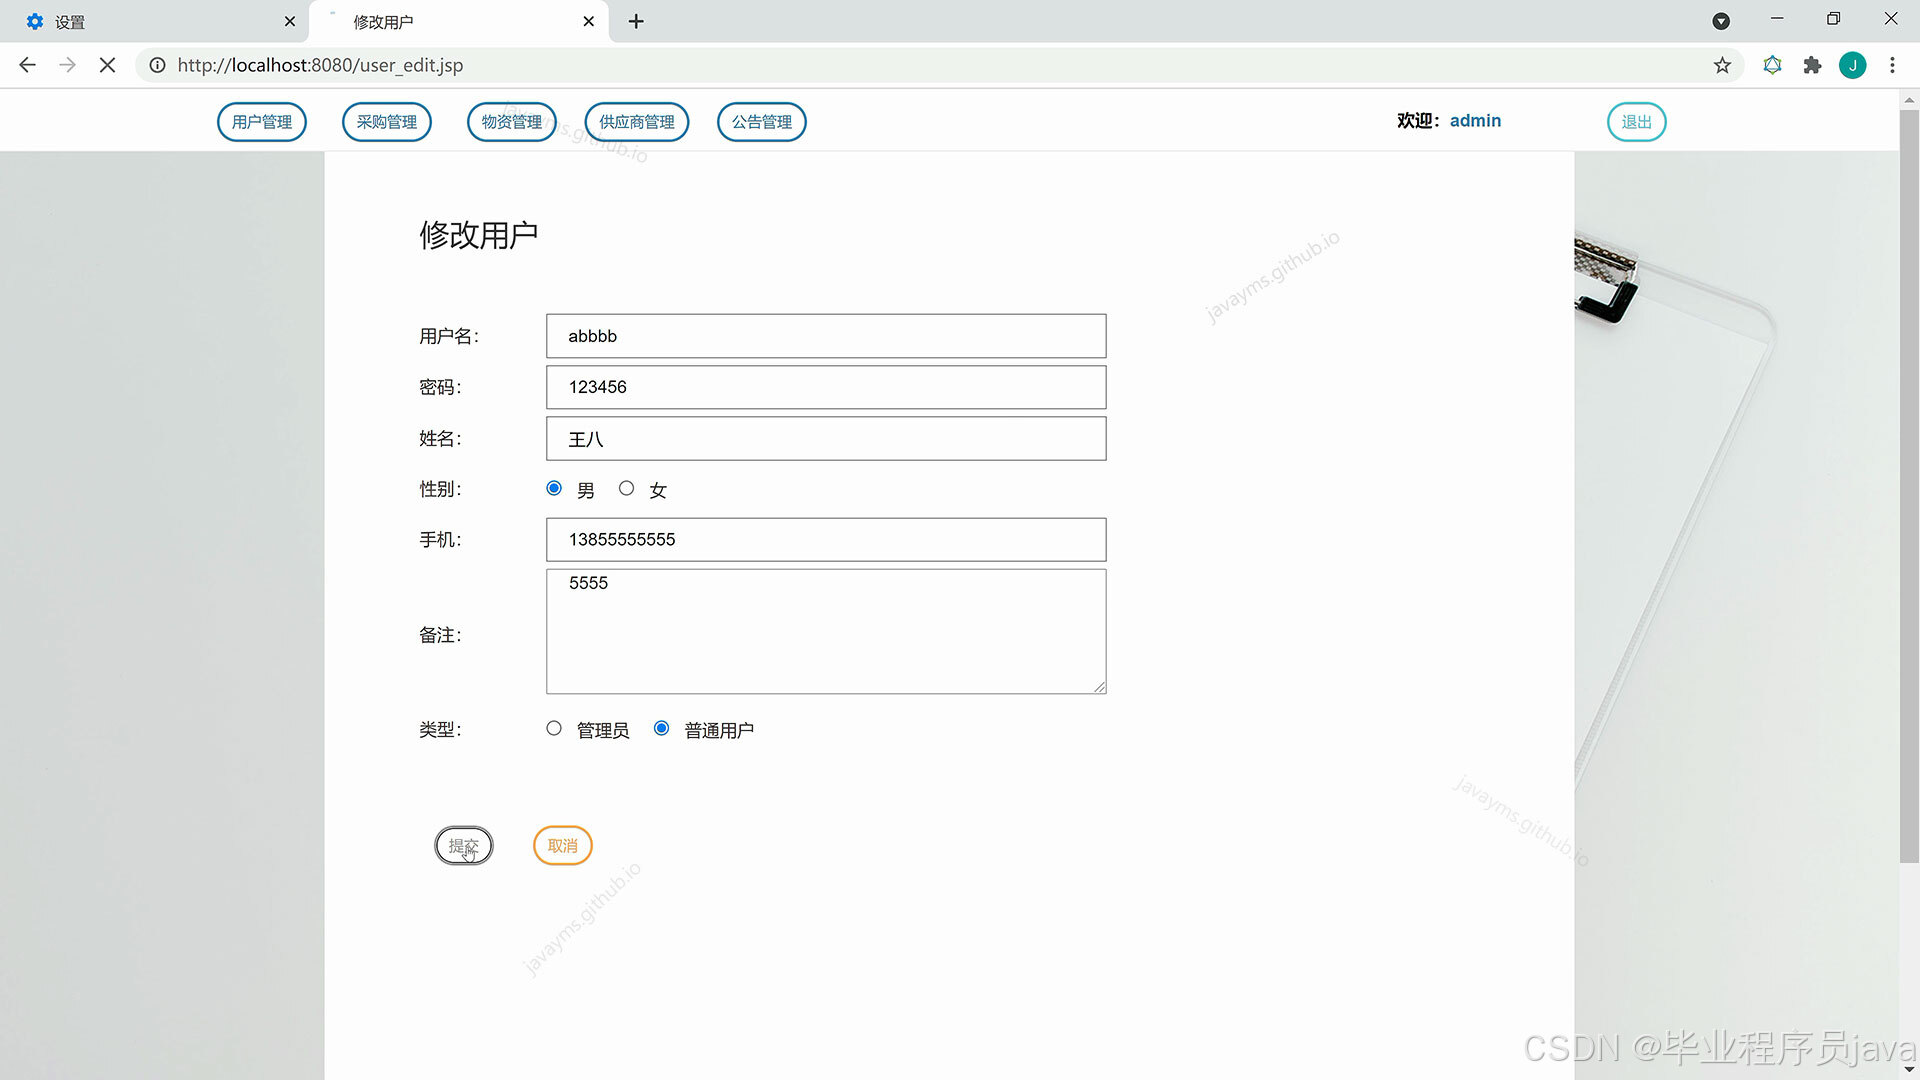Close the 设置 tab
Image resolution: width=1920 pixels, height=1080 pixels.
[290, 21]
